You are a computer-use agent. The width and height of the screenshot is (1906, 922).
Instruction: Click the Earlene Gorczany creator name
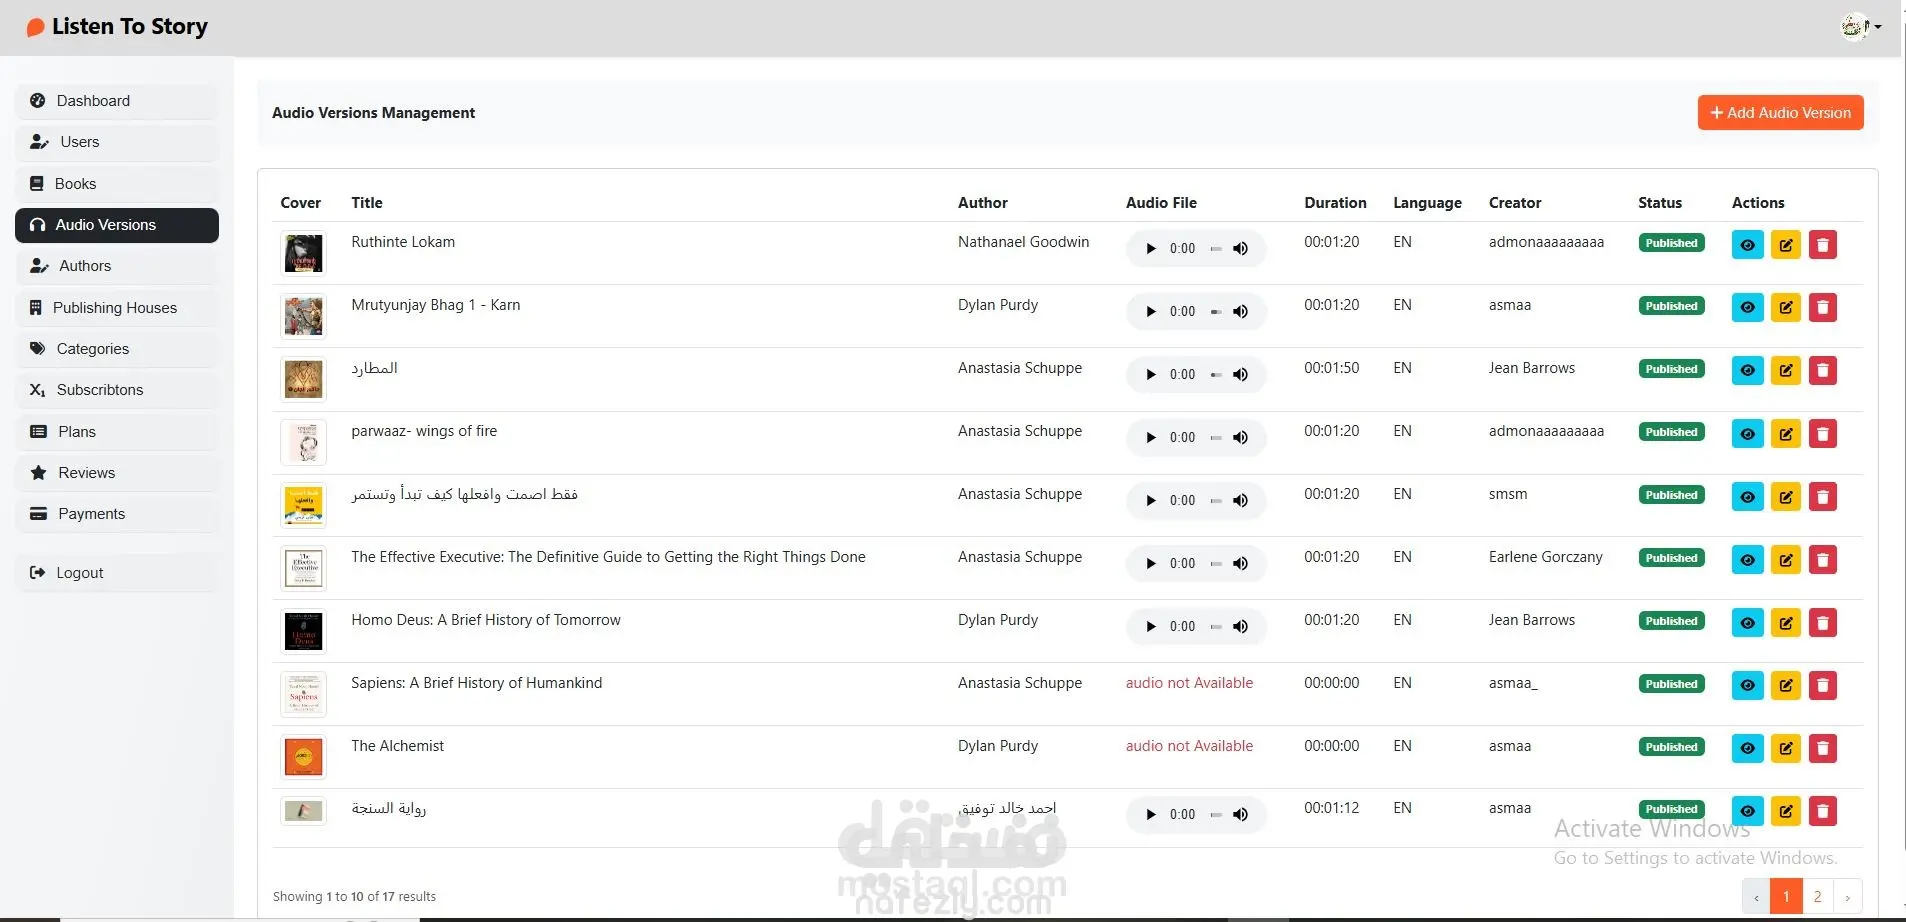coord(1545,557)
